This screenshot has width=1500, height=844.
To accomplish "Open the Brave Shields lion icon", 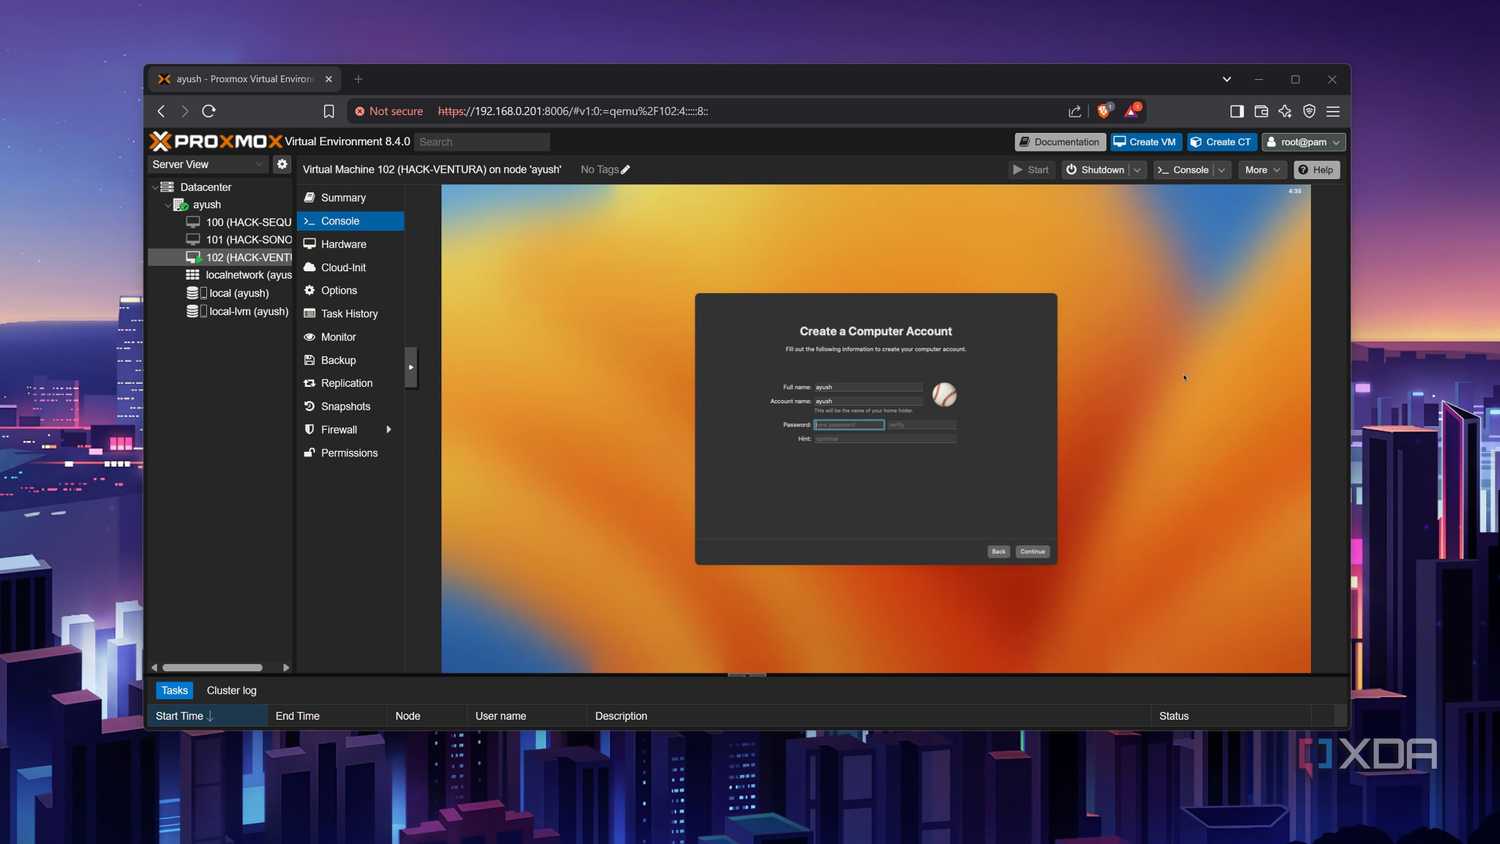I will point(1104,110).
